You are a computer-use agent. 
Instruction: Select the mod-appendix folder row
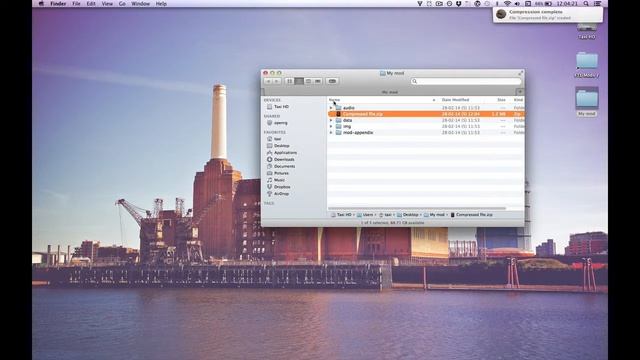426,133
